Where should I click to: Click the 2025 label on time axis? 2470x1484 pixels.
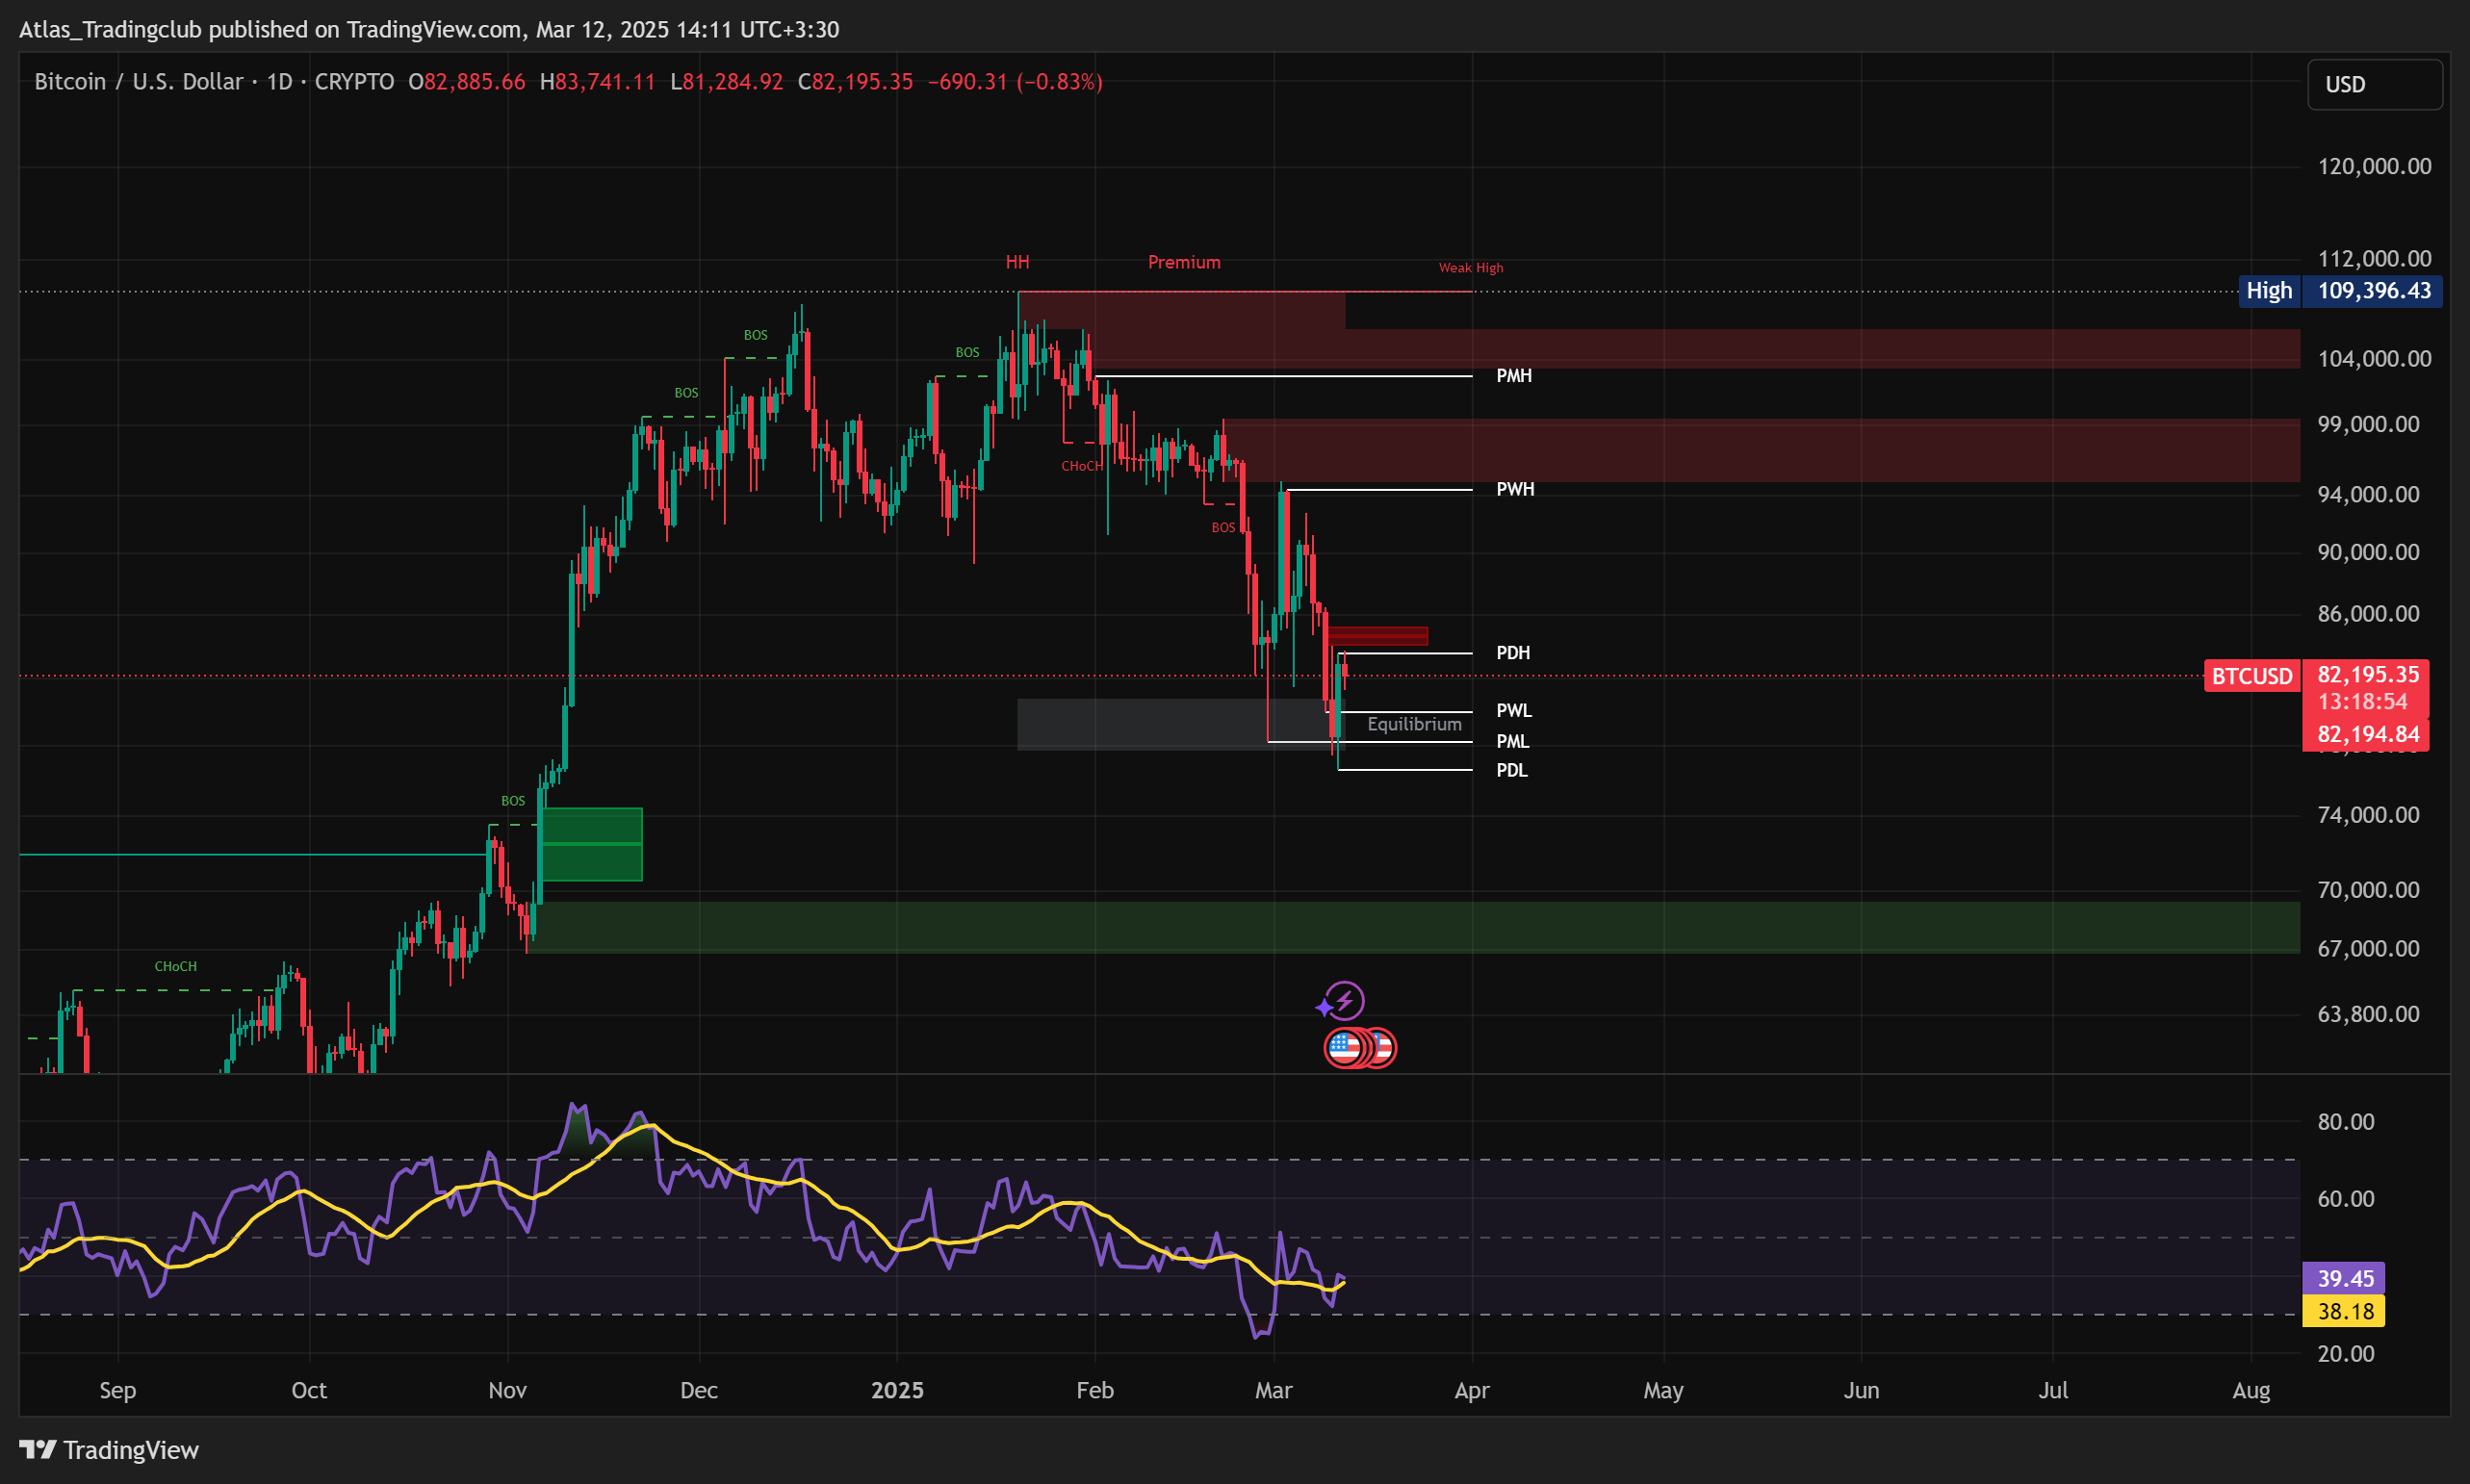[x=897, y=1391]
